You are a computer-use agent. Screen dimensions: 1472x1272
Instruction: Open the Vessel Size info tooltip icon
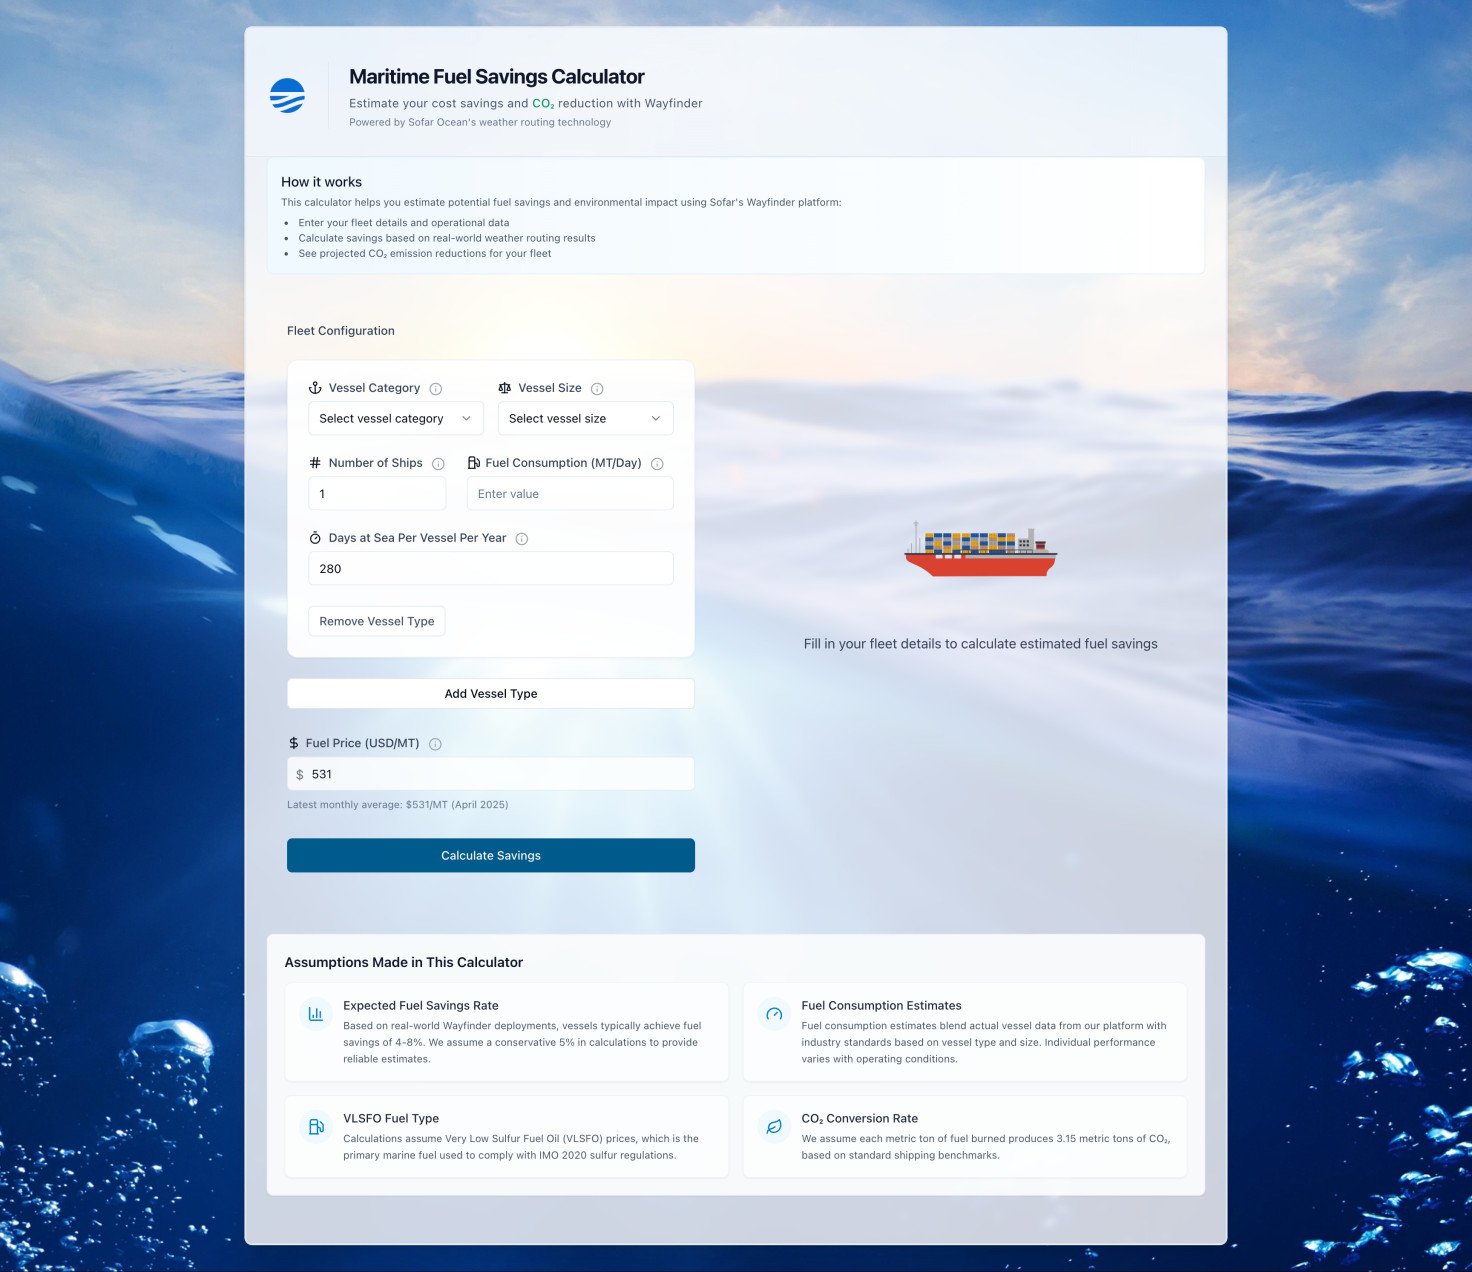click(597, 389)
